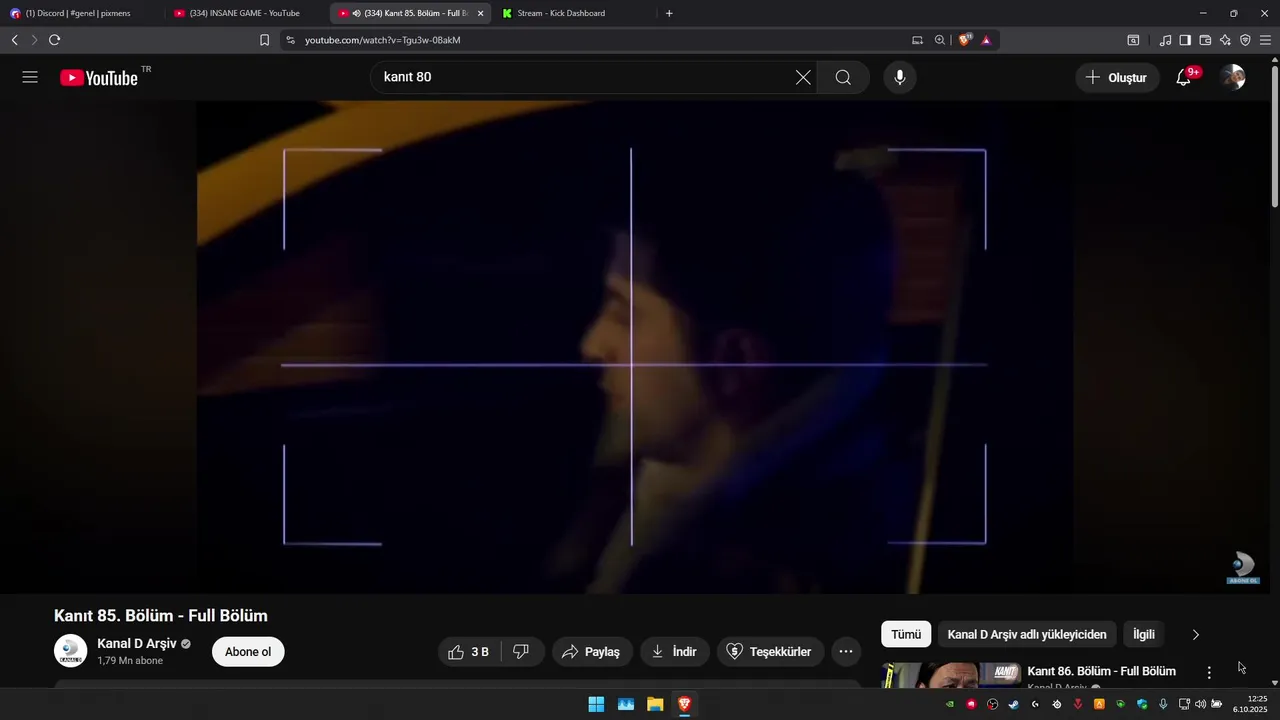Go to YouTube home via logo
Screen dimensions: 1280x720
click(99, 78)
